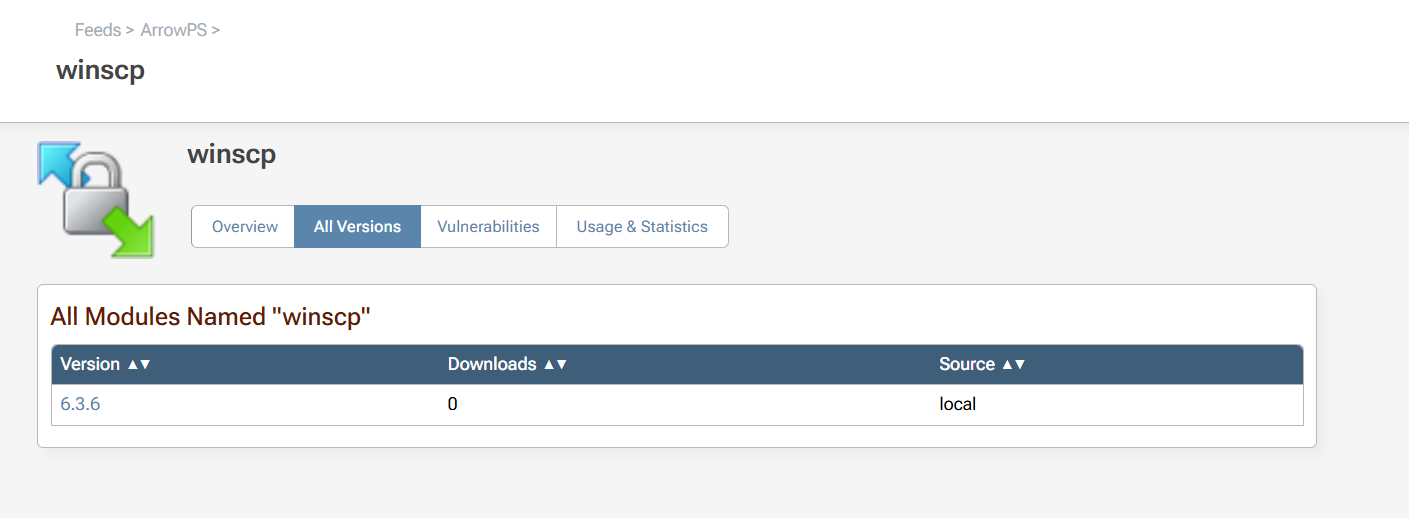
Task: Click the All Modules Named "winscp" heading
Action: [211, 317]
